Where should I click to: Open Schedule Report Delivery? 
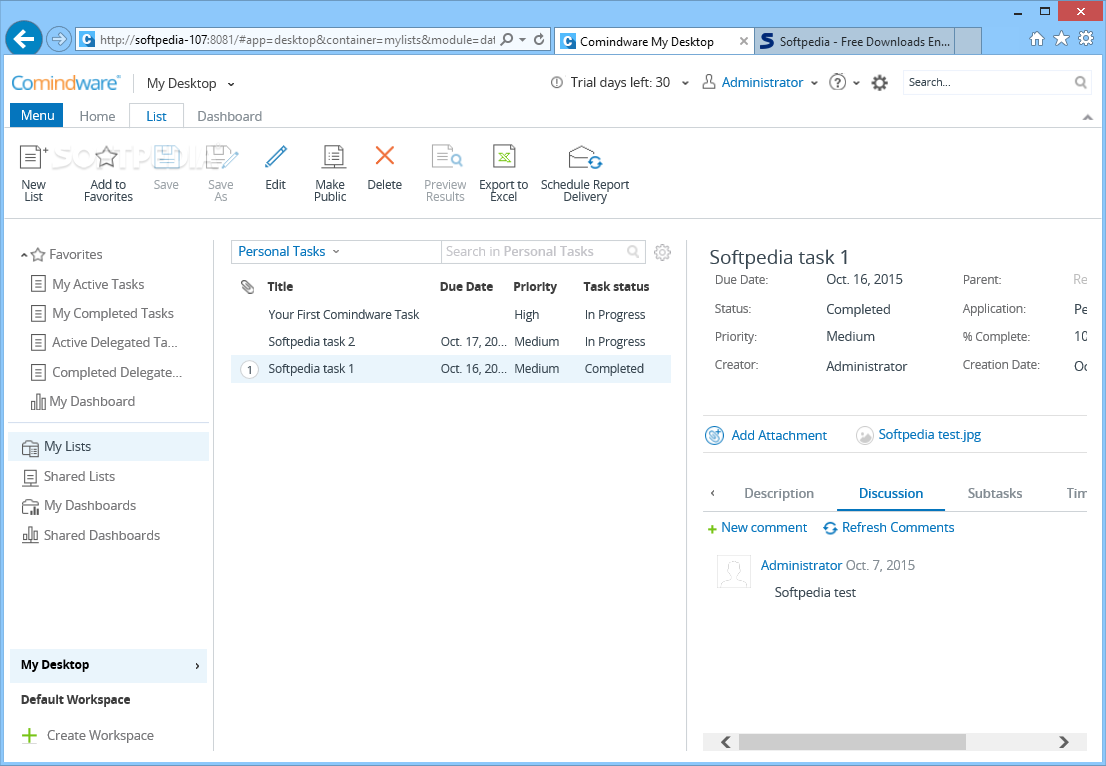coord(585,174)
